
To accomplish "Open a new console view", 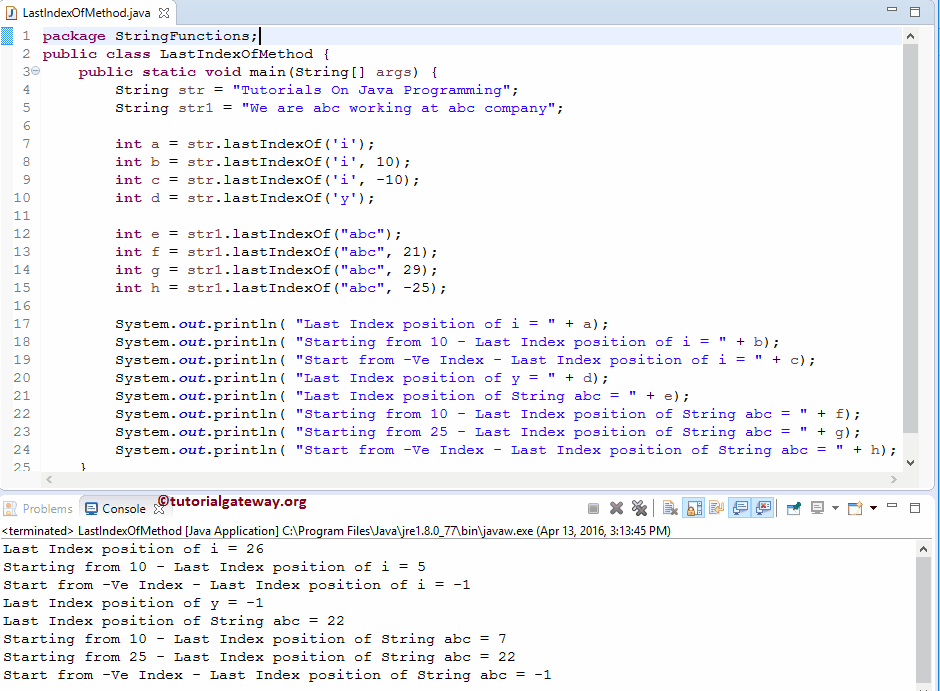I will coord(852,508).
